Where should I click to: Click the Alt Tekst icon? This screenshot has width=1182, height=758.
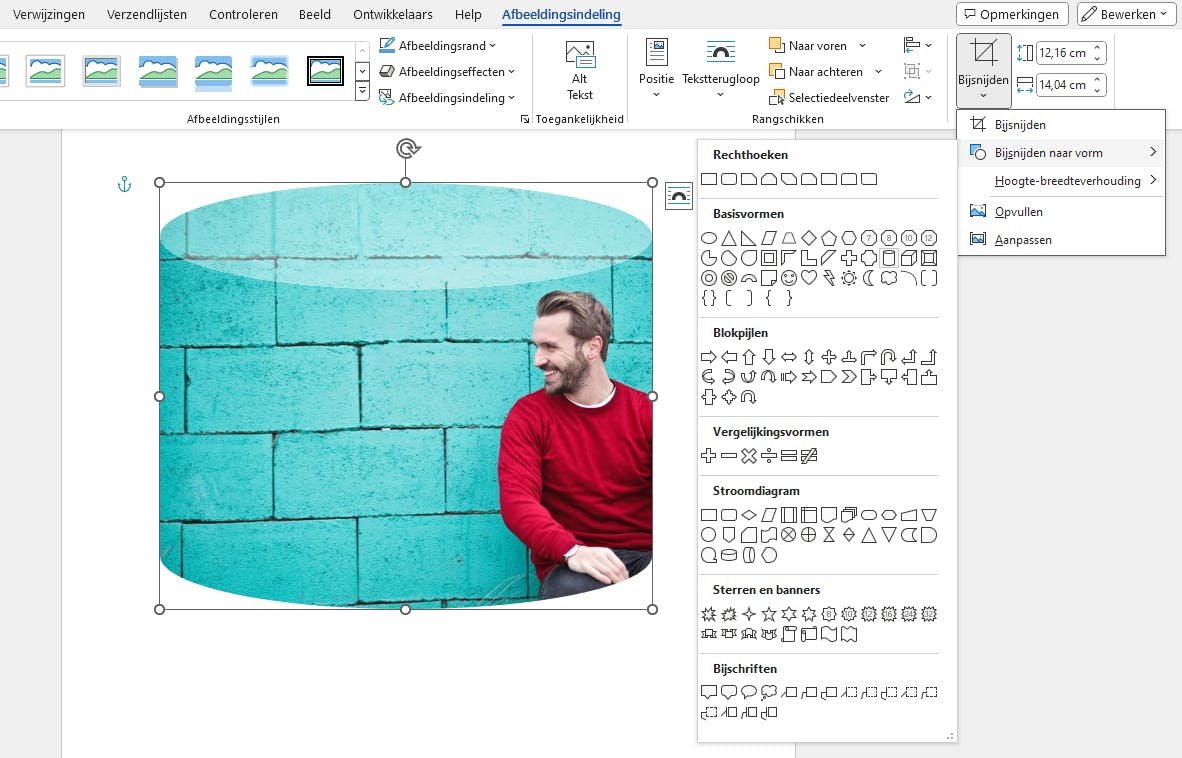click(580, 70)
